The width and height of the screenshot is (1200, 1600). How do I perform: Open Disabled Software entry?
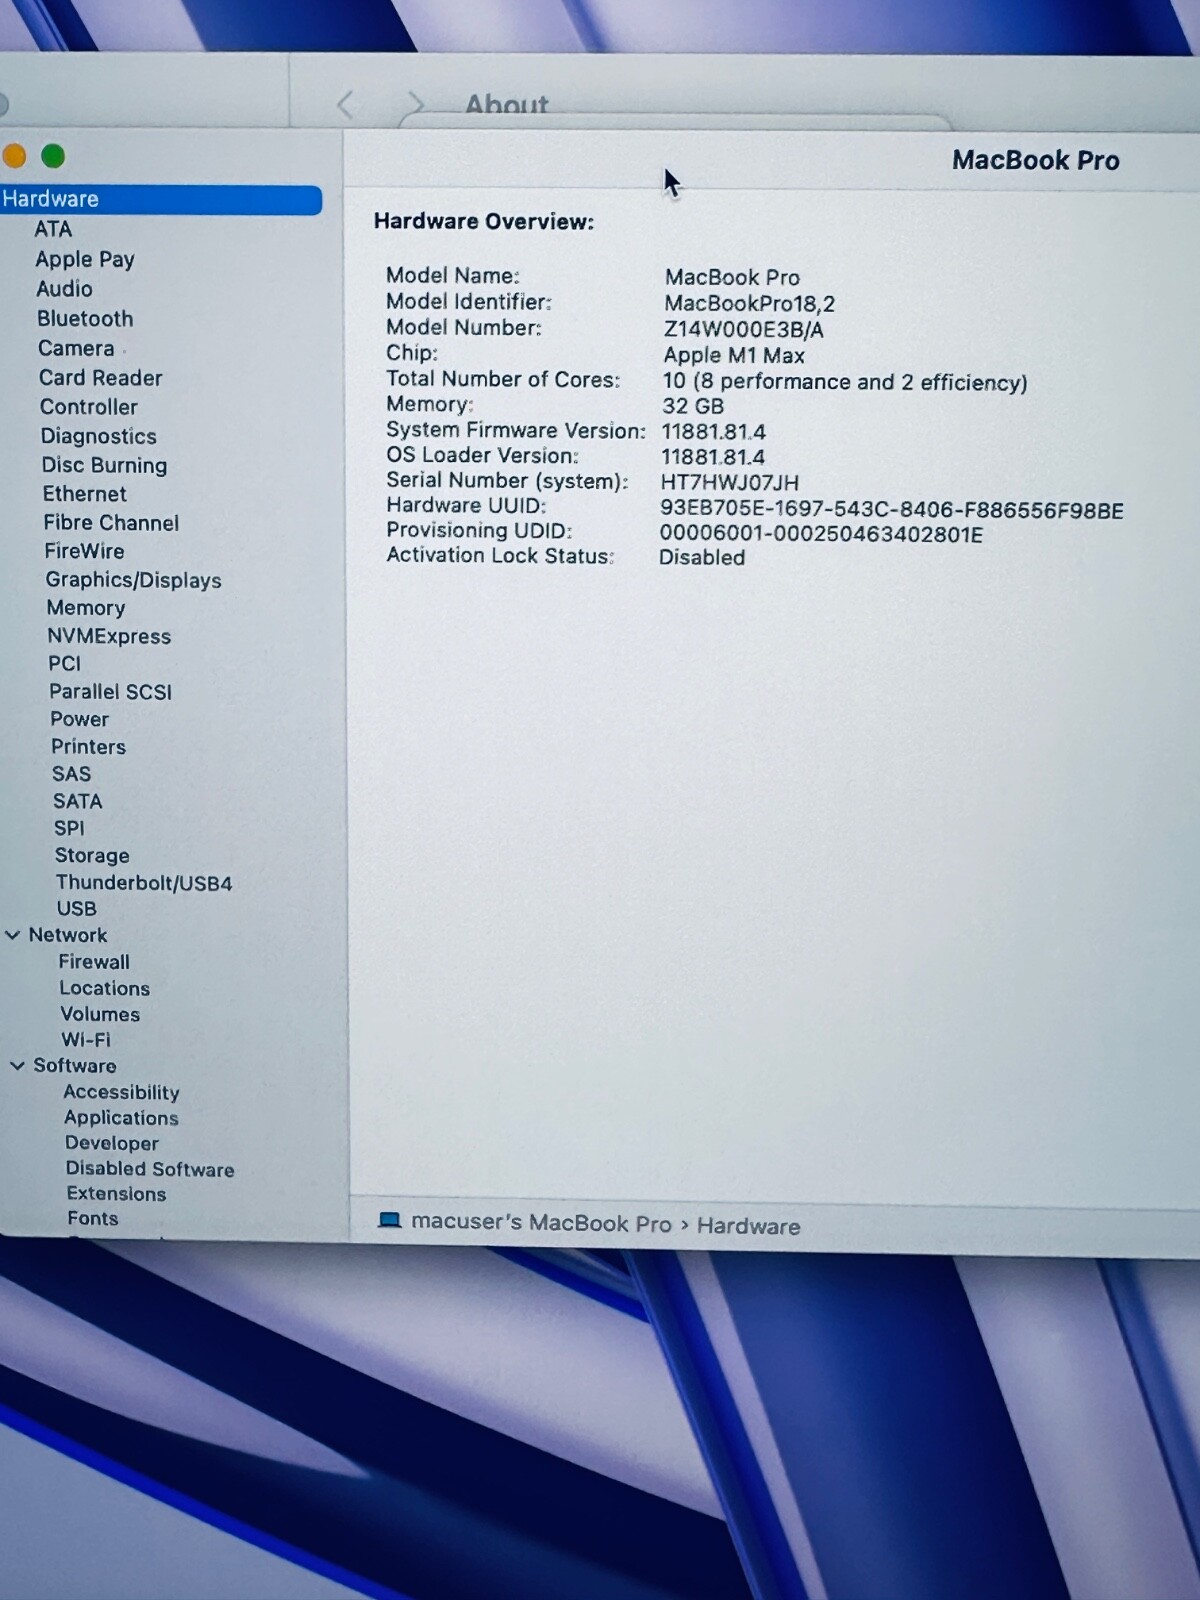(x=150, y=1169)
